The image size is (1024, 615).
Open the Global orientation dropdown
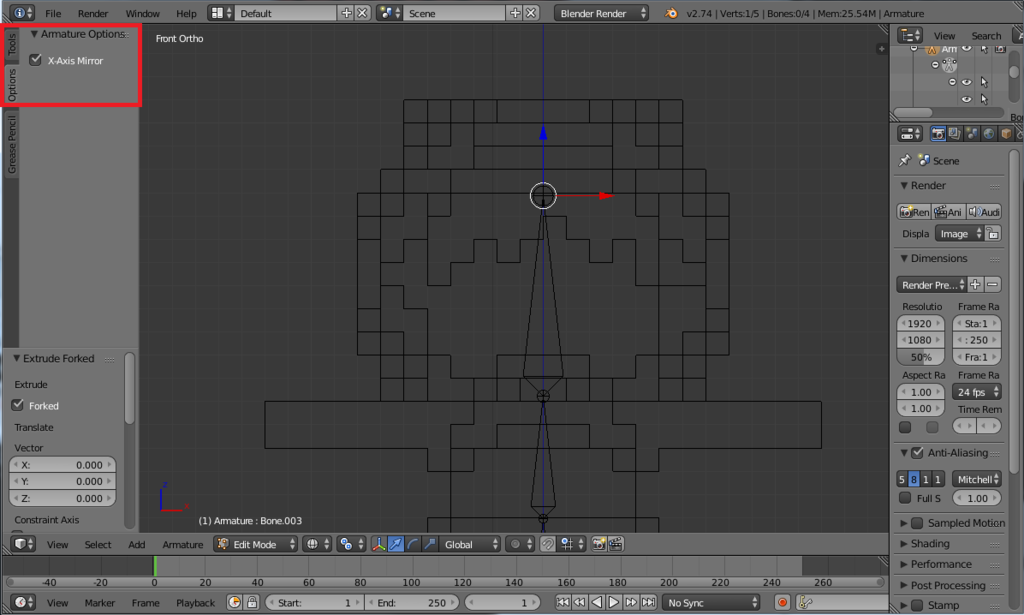(469, 544)
